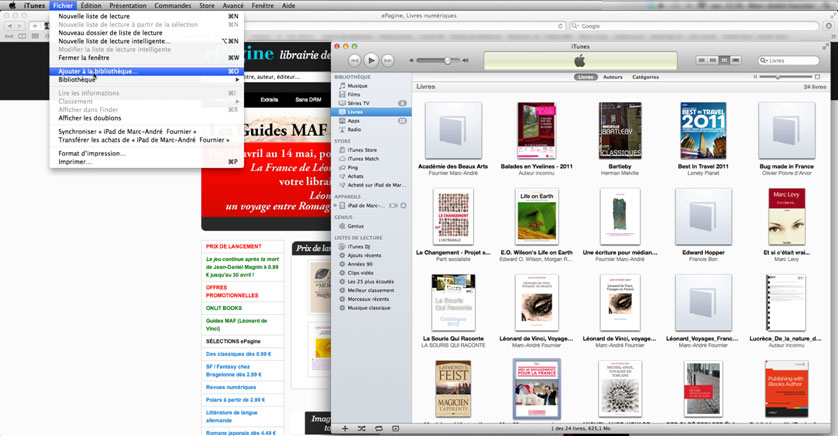Open Séries TV in the sidebar
The image size is (838, 436).
358,103
